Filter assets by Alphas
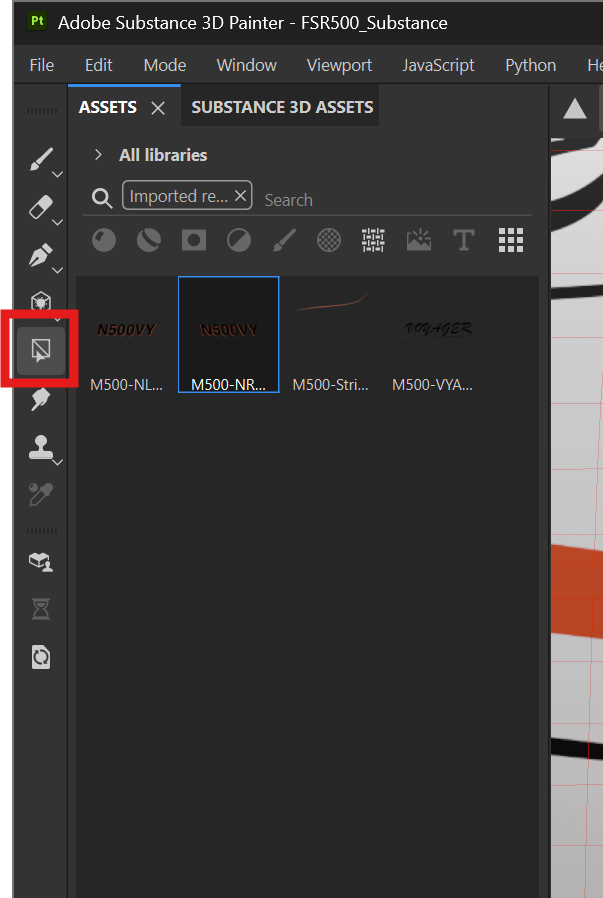This screenshot has height=898, width=603. [x=329, y=240]
